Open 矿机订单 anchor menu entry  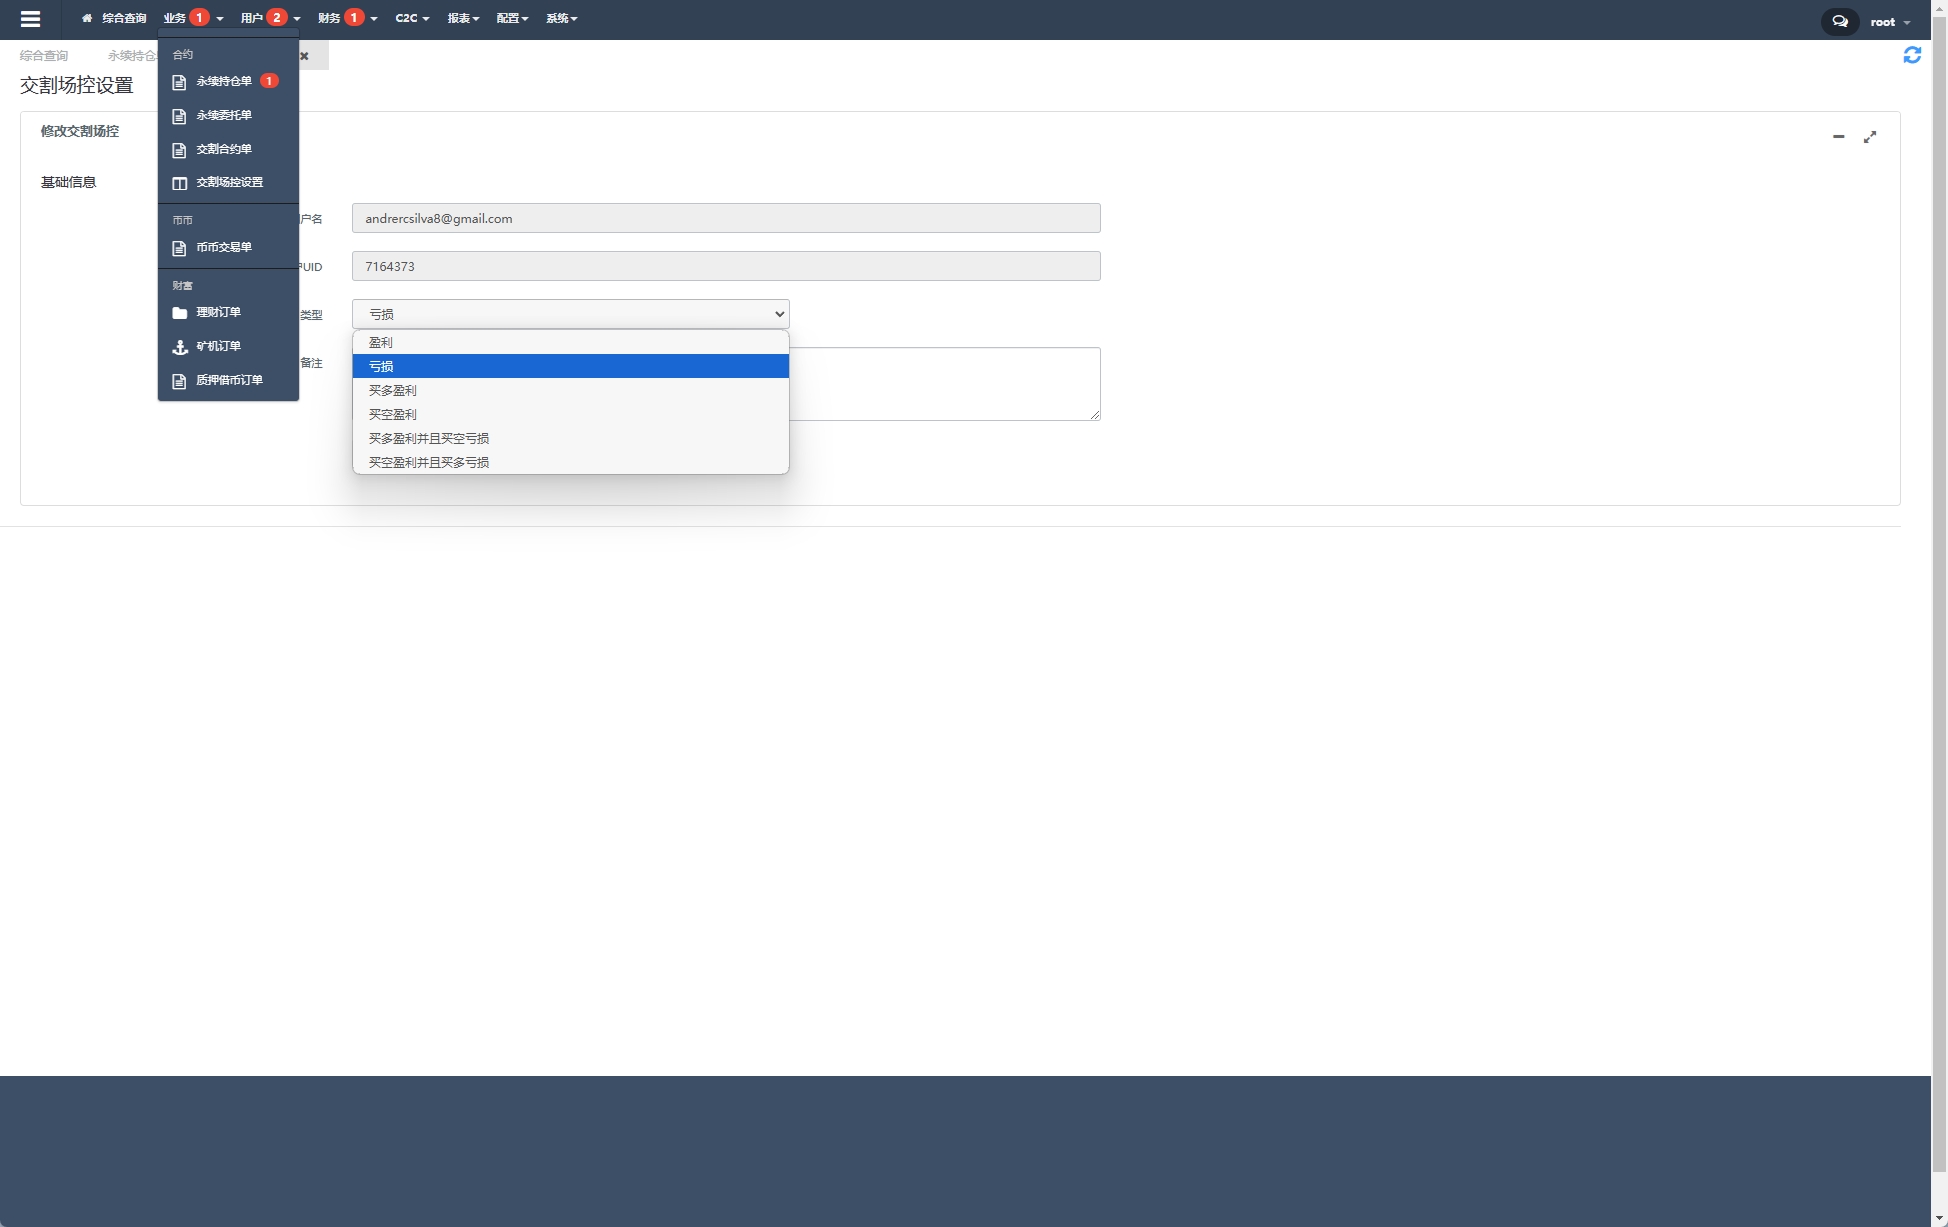pos(218,346)
